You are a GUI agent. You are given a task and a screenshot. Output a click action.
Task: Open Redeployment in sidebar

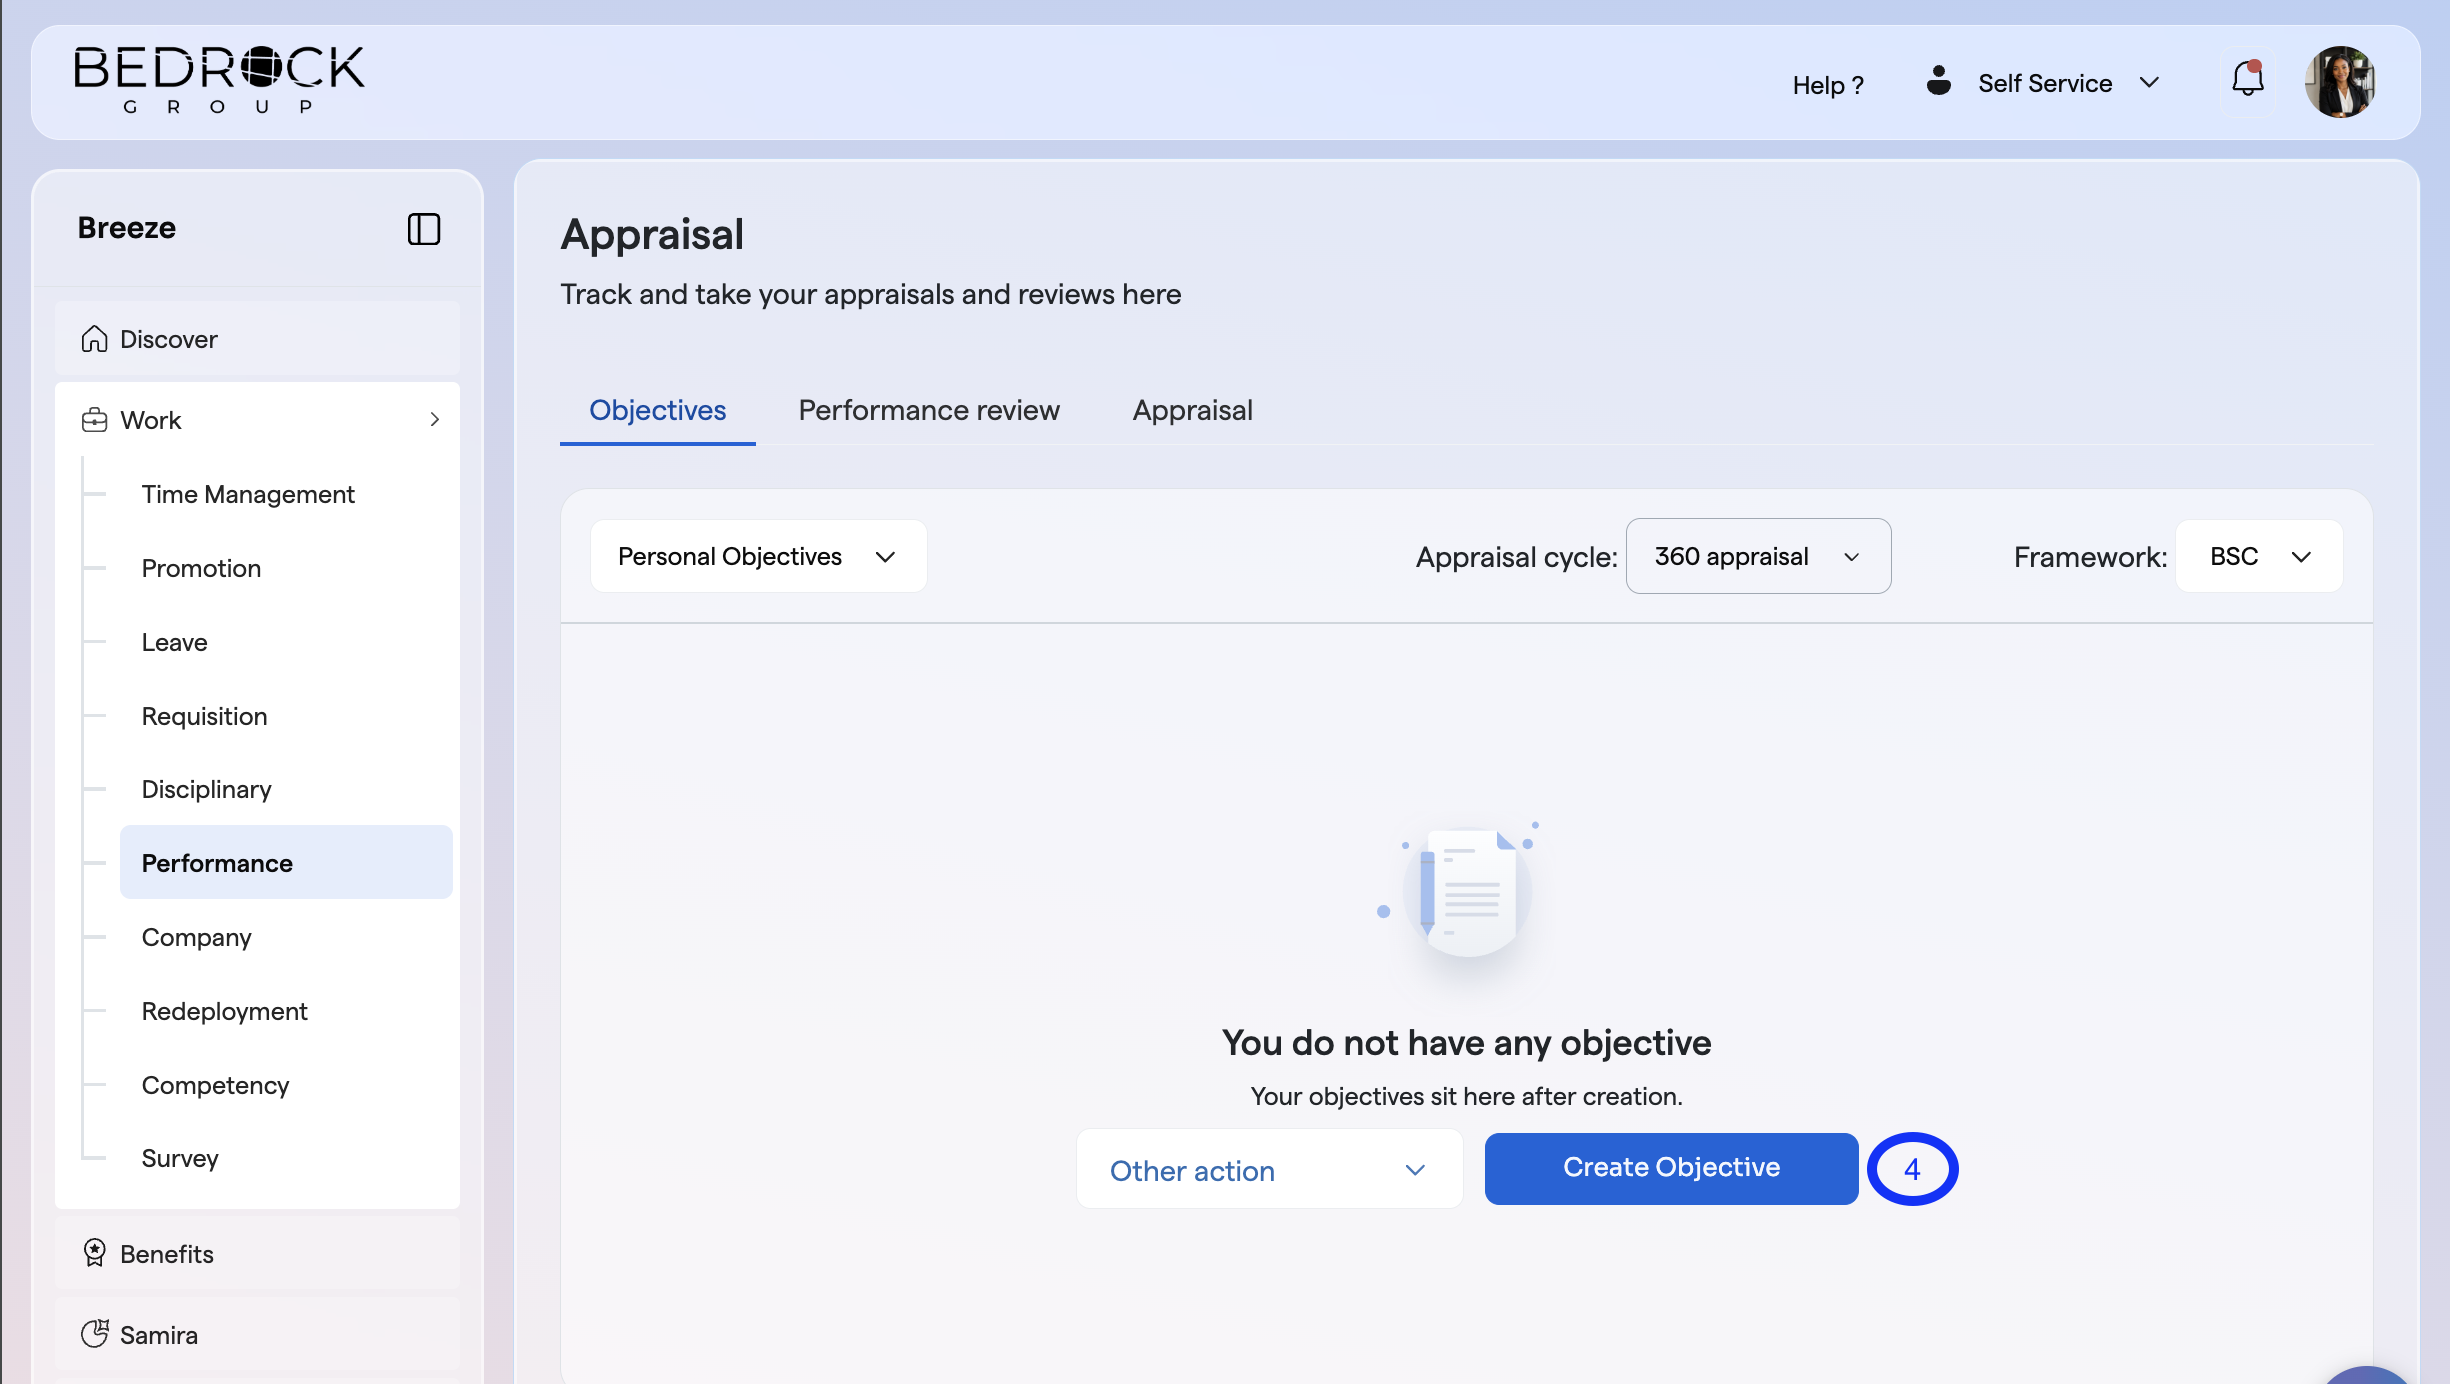224,1011
